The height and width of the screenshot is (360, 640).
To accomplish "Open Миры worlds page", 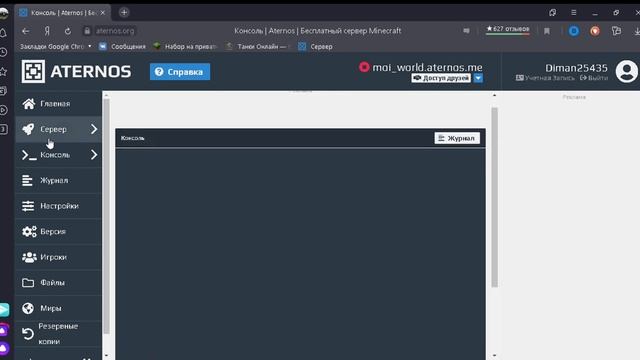I will coord(58,308).
